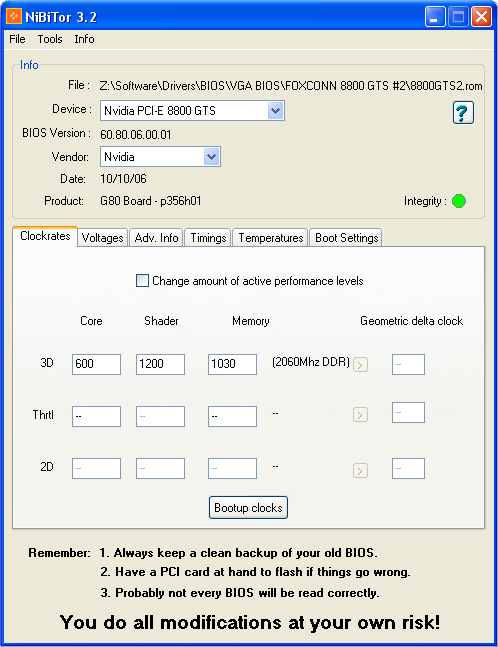Enable Change amount of active performance levels

(142, 281)
